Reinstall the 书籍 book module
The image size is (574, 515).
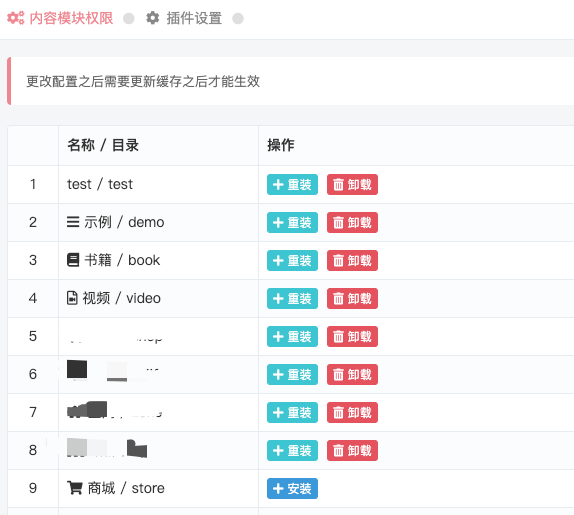pos(292,261)
